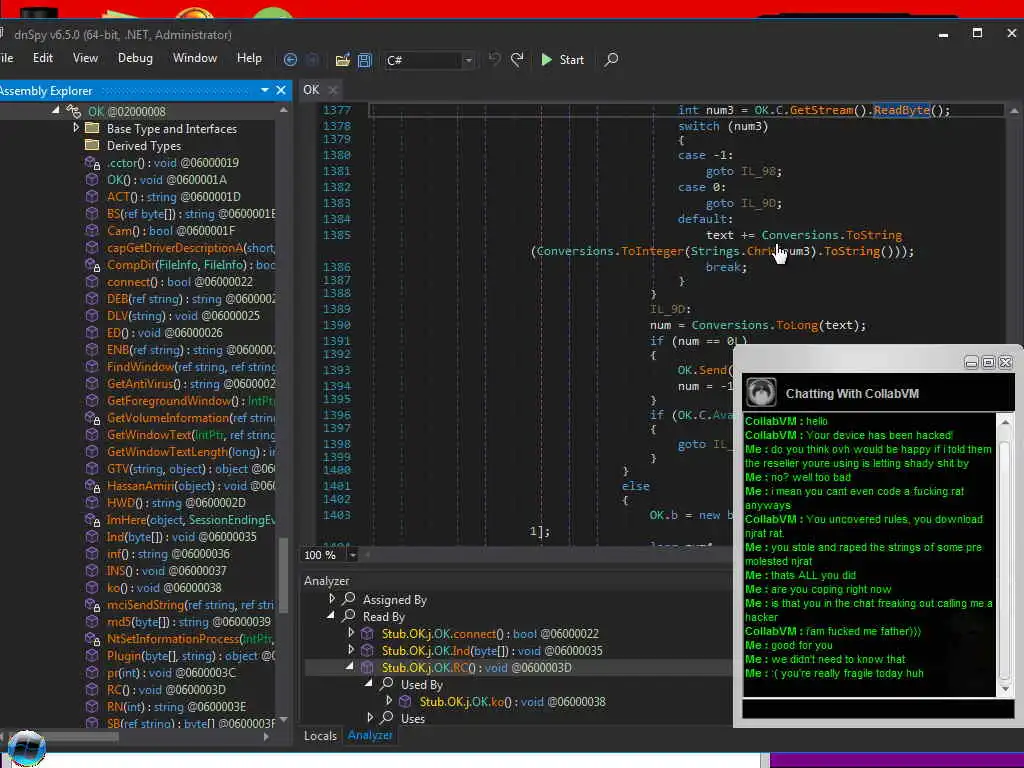Select pr(int) : void method
The height and width of the screenshot is (768, 1024).
pos(171,672)
